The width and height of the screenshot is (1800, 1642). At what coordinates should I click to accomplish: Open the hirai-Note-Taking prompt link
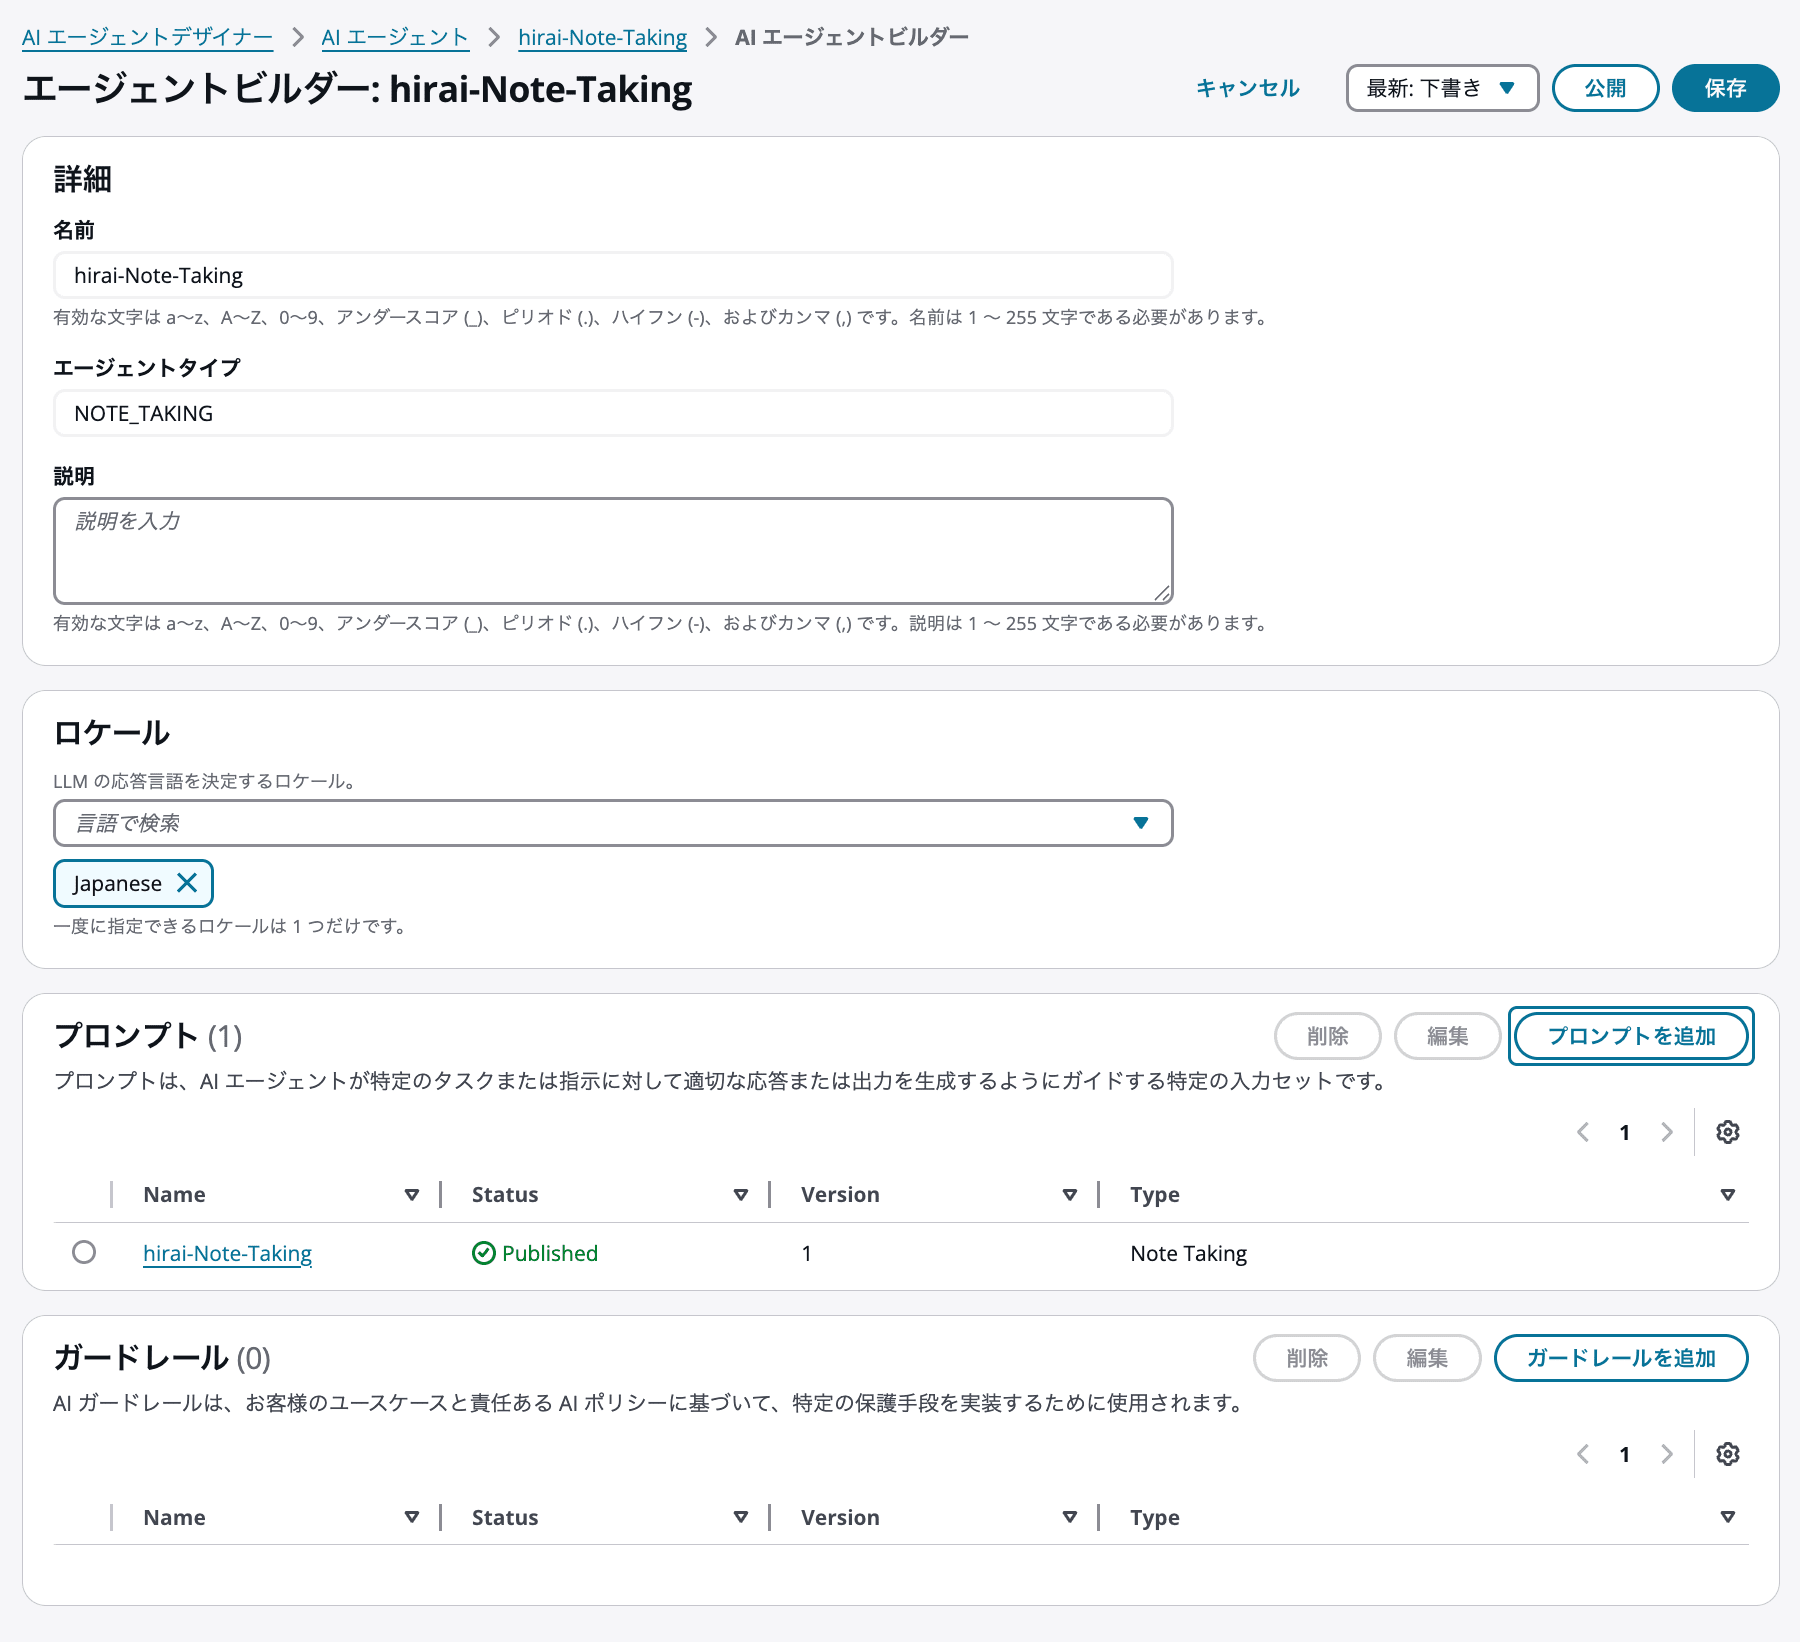point(227,1253)
